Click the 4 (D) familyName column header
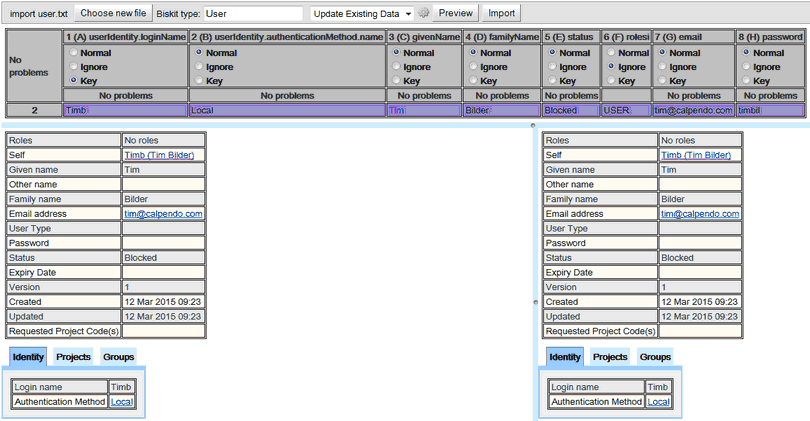Screen dimensions: 810x421 click(501, 37)
